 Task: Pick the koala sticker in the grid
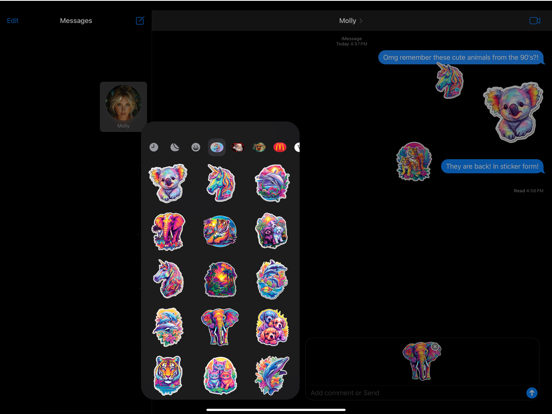pos(168,183)
